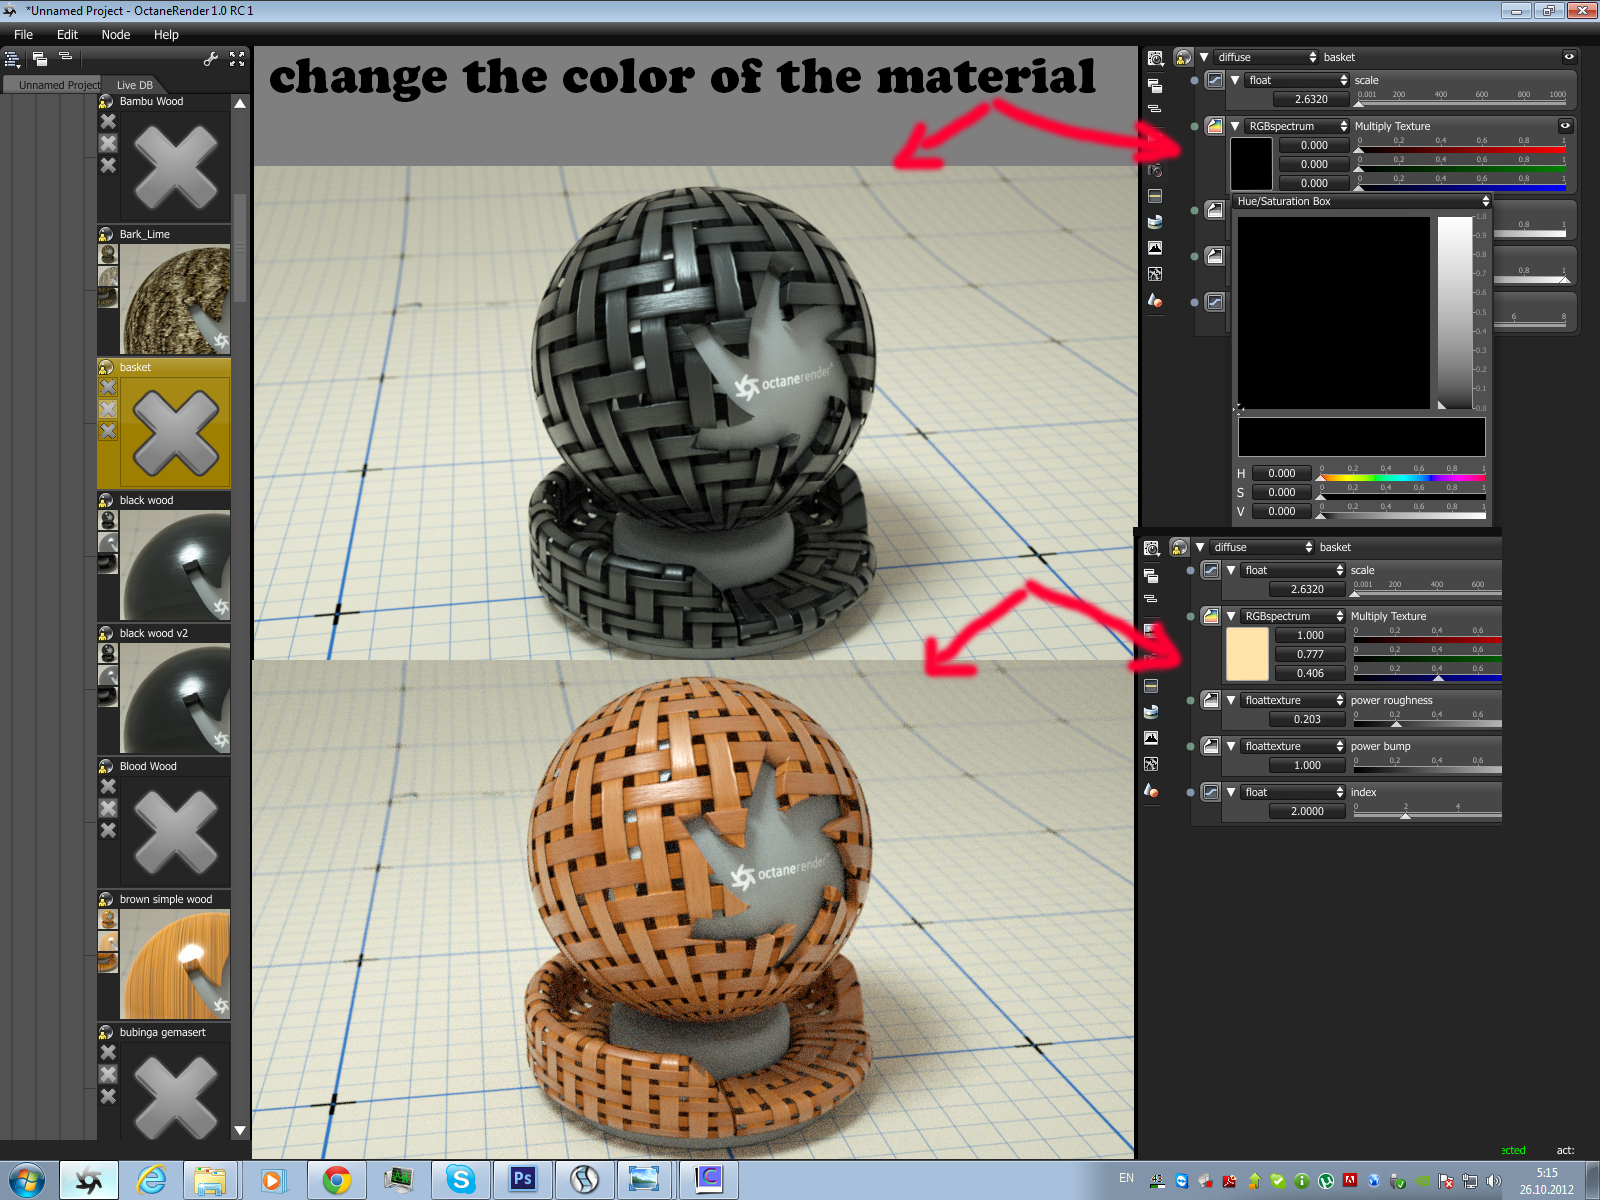Select environment icon in lower node inspector
This screenshot has width=1600, height=1200.
point(1151,712)
